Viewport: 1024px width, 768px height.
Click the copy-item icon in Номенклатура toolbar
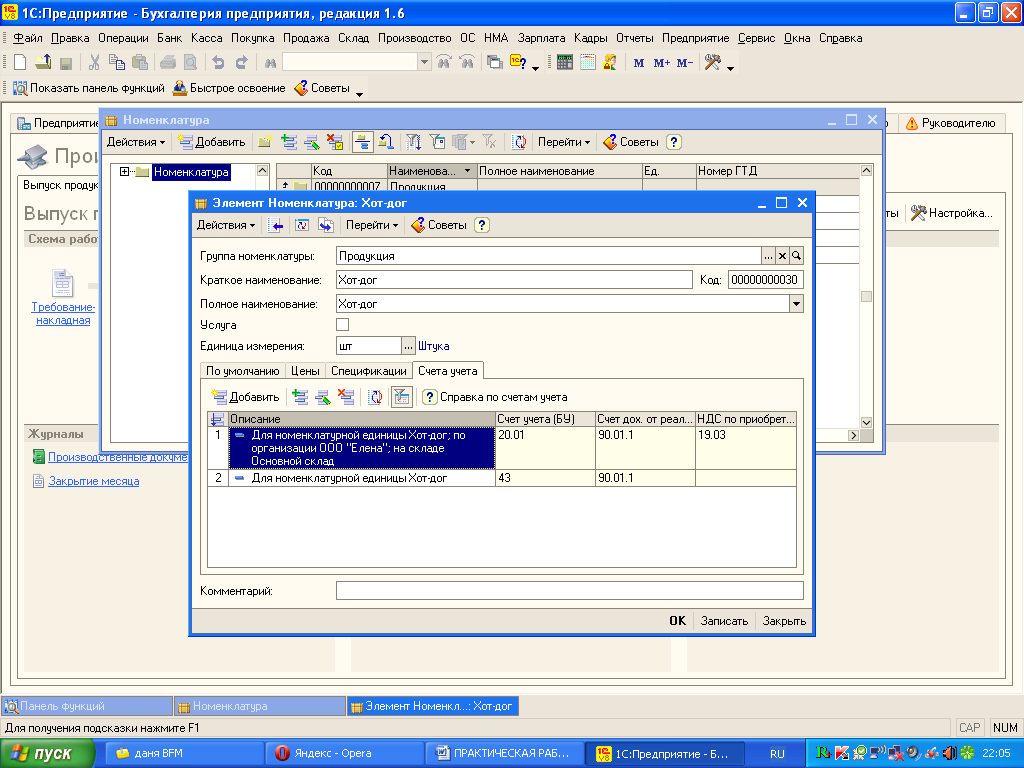tap(289, 142)
